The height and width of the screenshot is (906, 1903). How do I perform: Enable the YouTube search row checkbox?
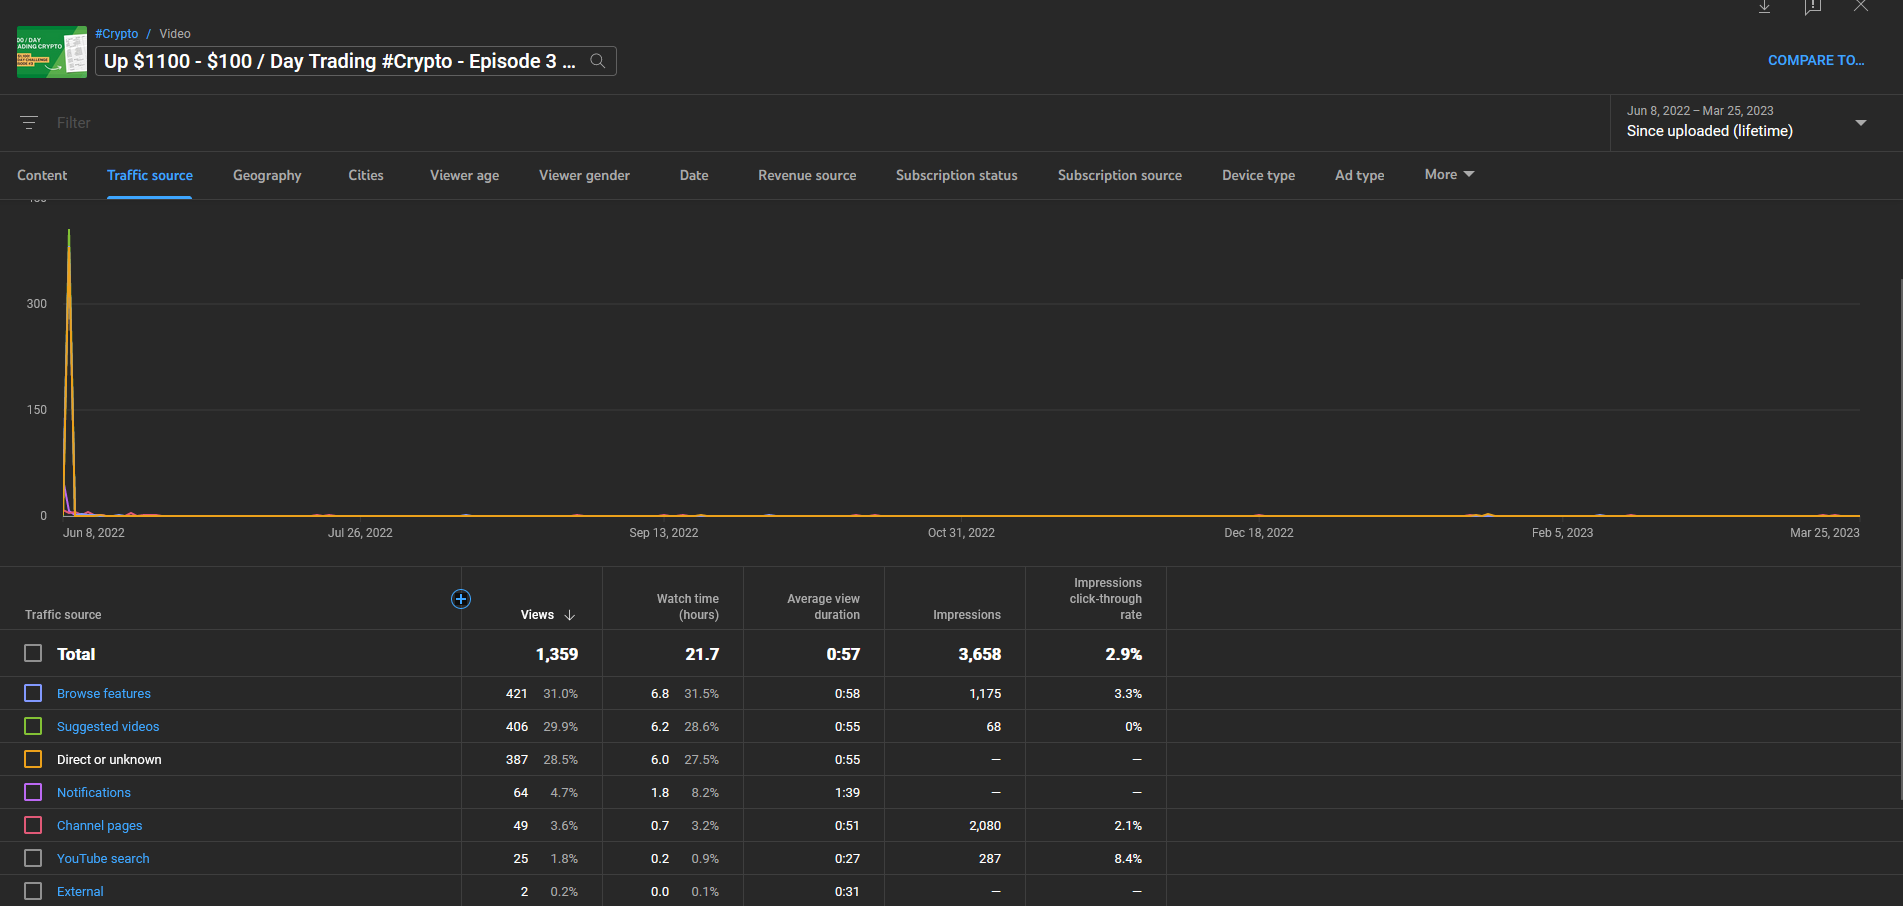click(33, 858)
